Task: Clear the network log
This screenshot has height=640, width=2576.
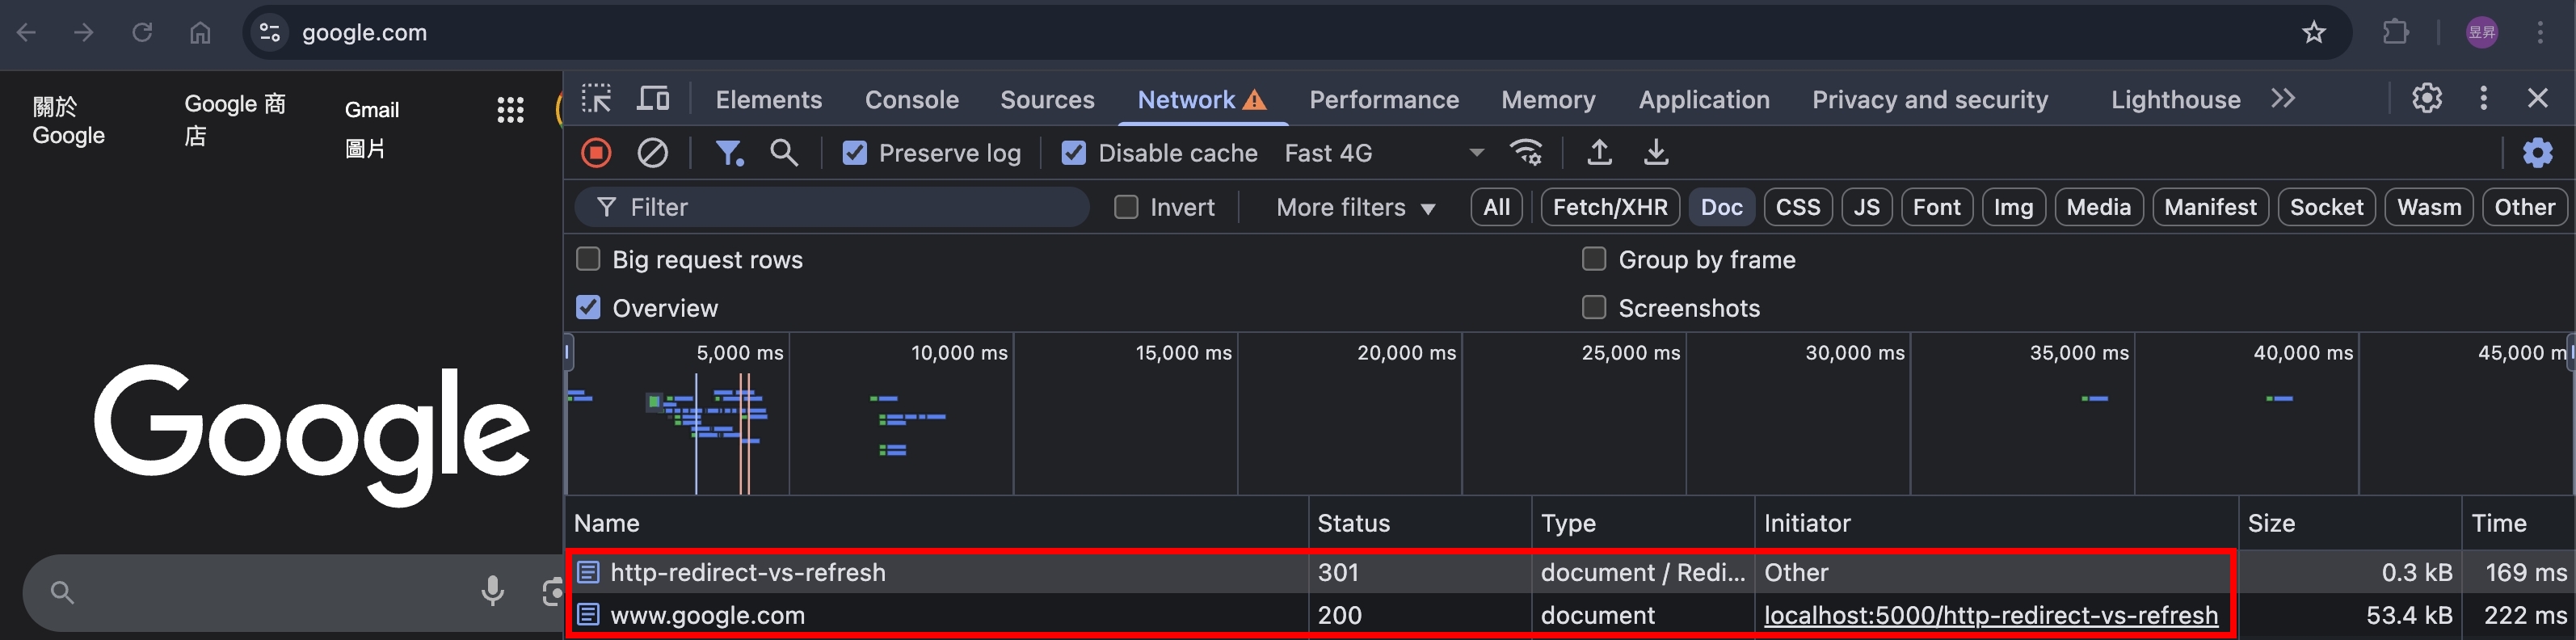Action: [652, 153]
